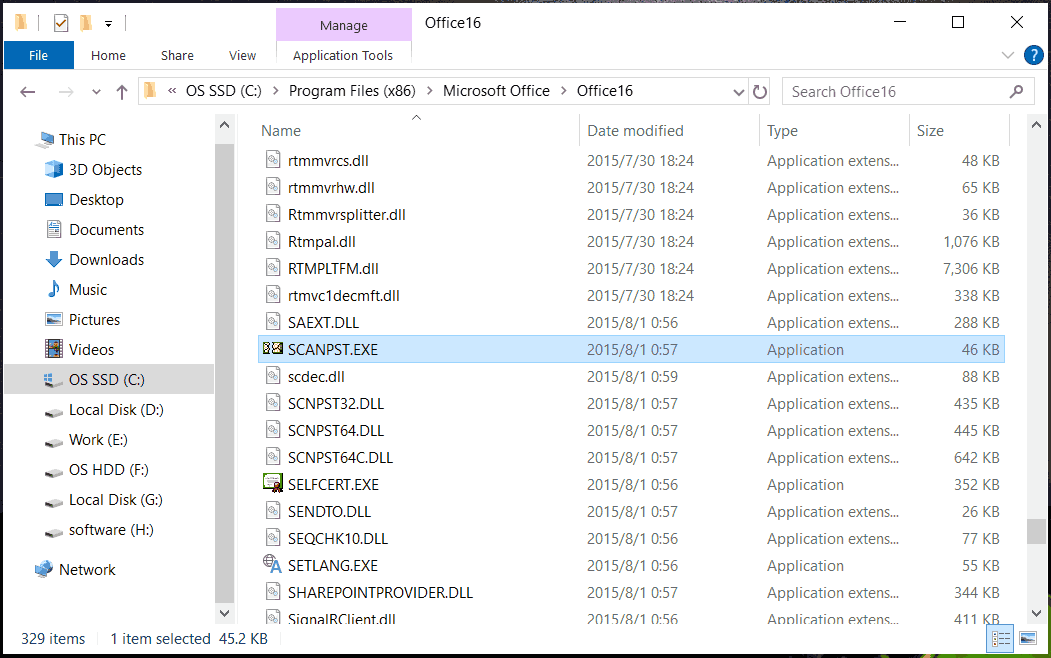
Task: Select the SEQCHK10.DLL file name
Action: click(338, 539)
